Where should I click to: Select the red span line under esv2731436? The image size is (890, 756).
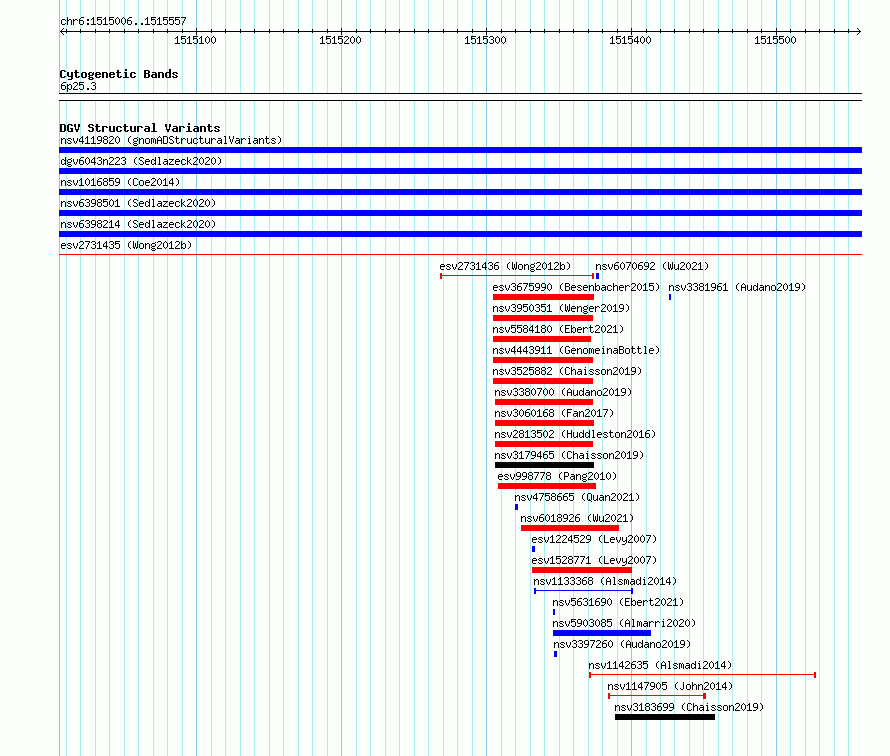point(517,276)
